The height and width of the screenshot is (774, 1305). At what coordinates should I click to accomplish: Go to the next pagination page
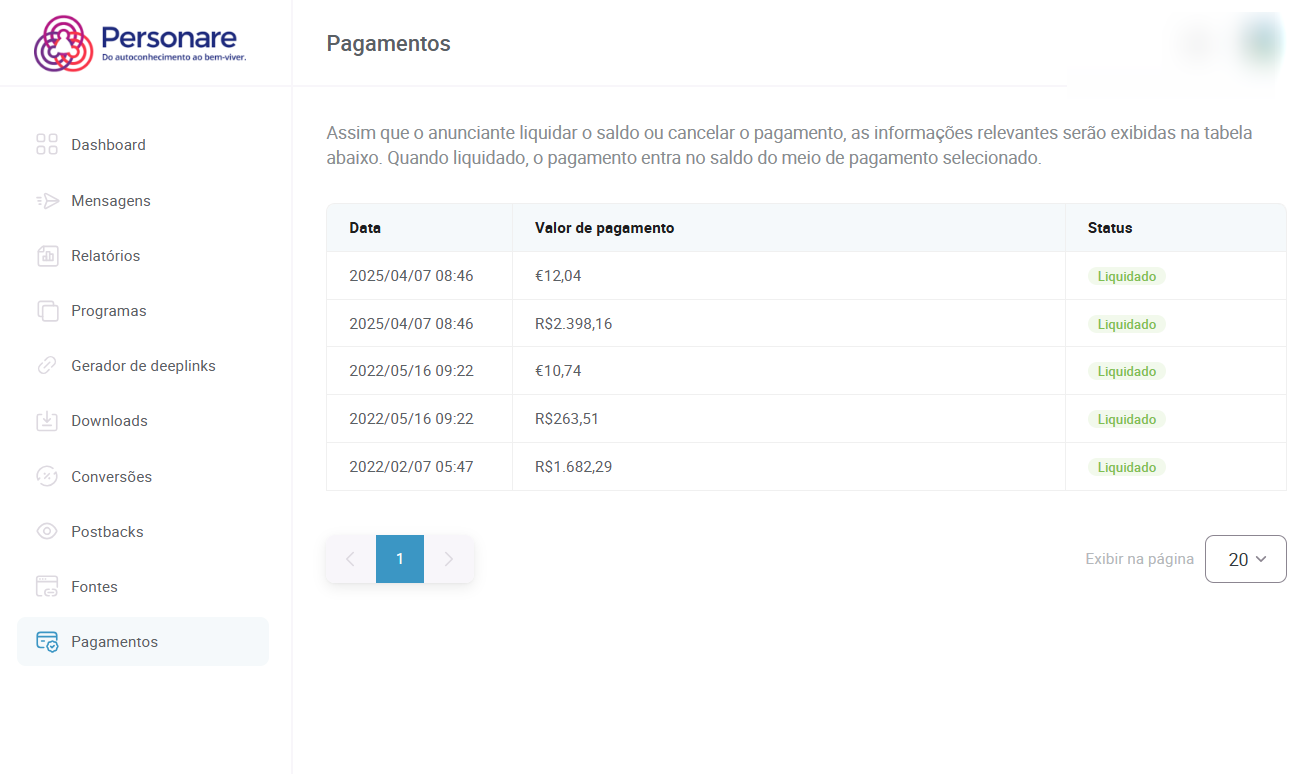tap(449, 559)
